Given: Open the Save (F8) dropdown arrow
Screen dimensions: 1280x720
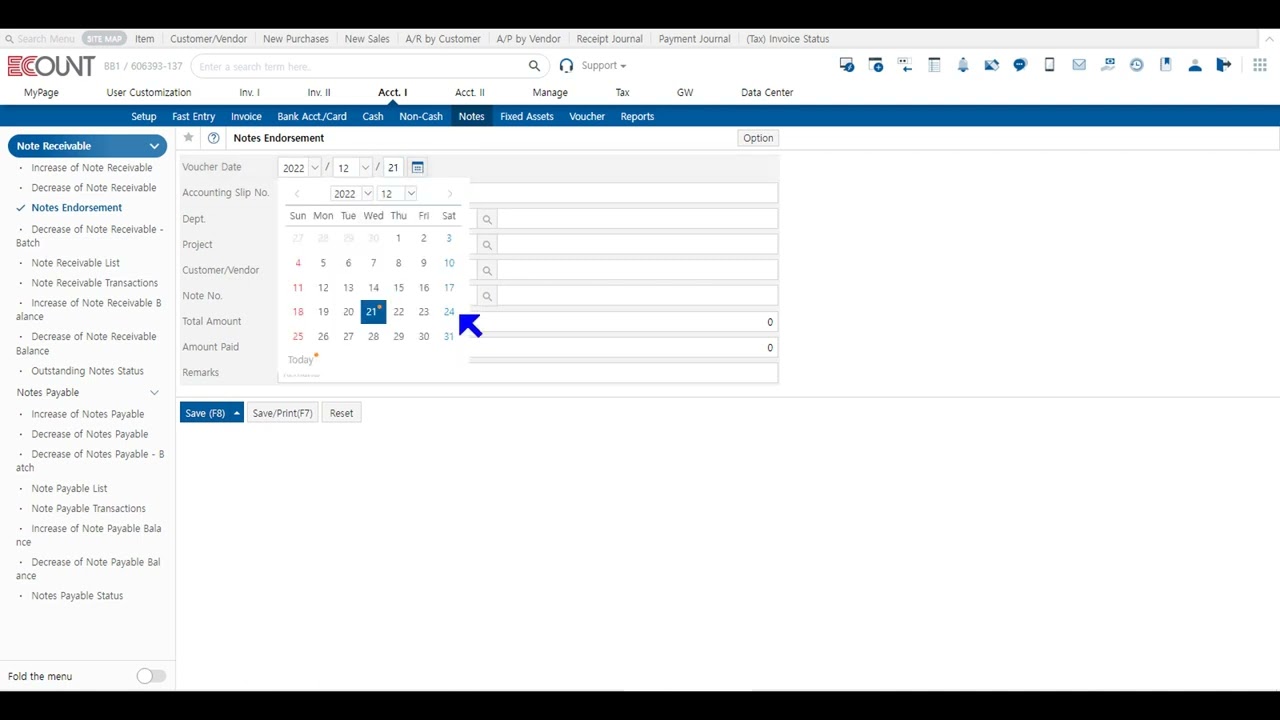Looking at the screenshot, I should (237, 413).
